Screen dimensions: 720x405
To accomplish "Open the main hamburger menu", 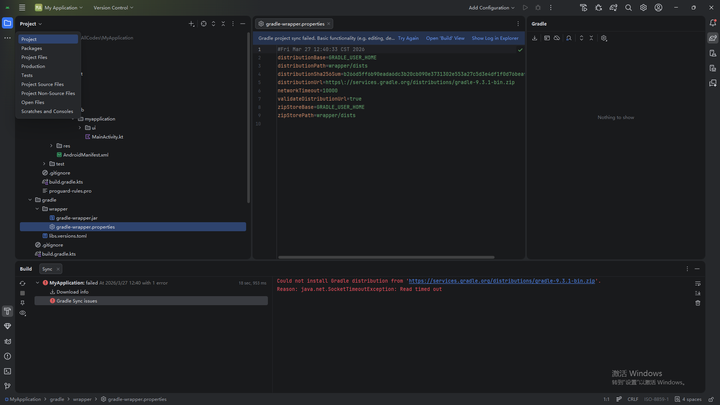I will pos(22,7).
